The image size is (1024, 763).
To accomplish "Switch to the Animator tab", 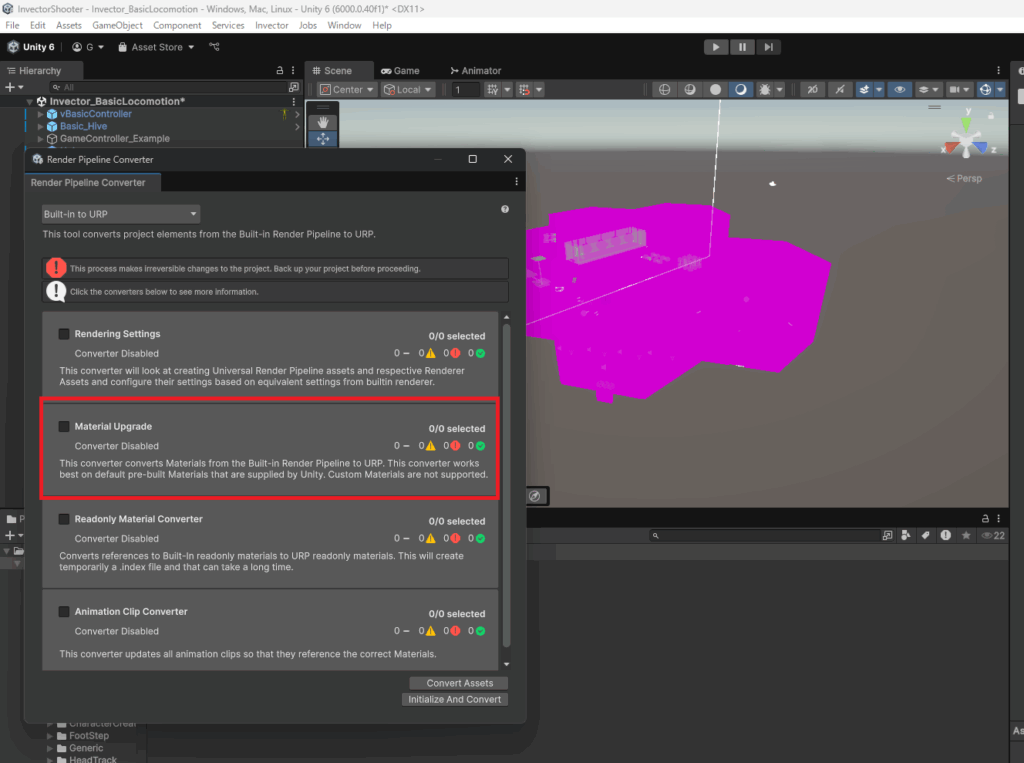I will tap(475, 71).
